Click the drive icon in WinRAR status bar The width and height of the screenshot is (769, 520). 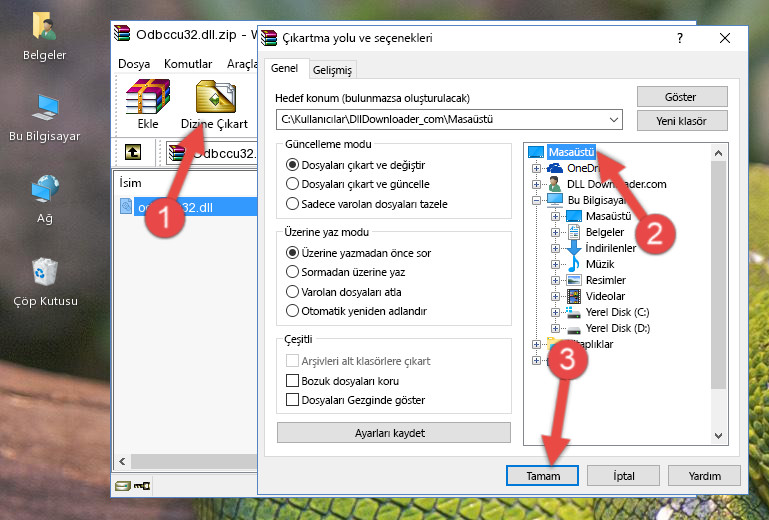123,486
